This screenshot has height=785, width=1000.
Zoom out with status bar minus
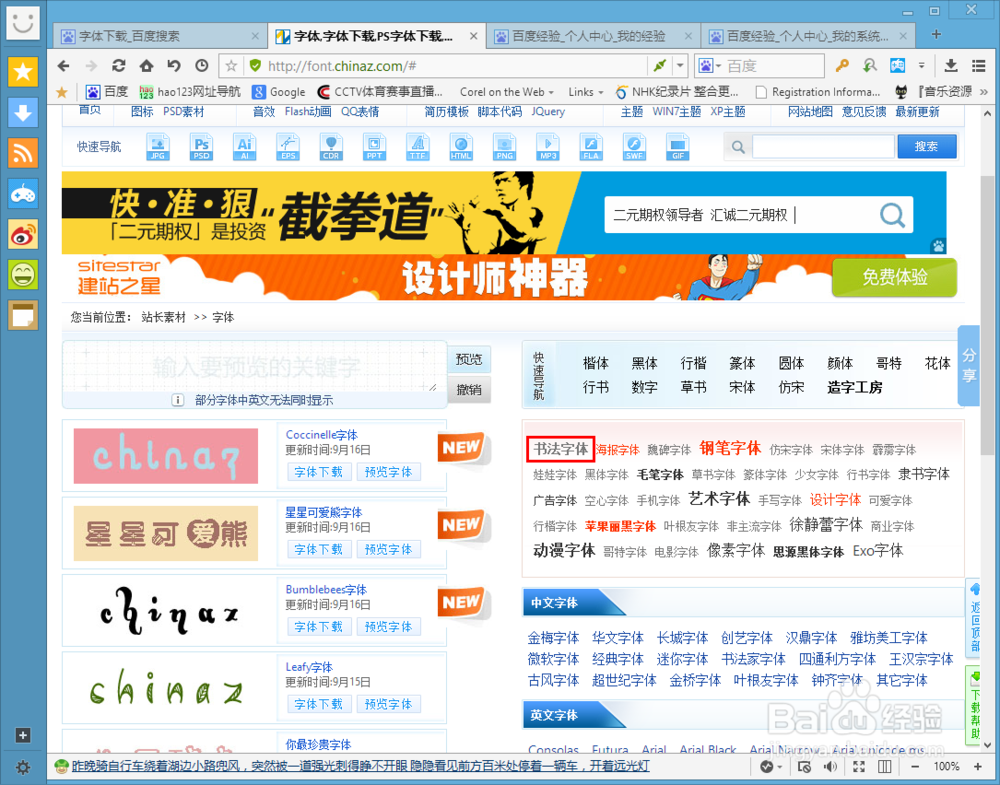tap(915, 767)
